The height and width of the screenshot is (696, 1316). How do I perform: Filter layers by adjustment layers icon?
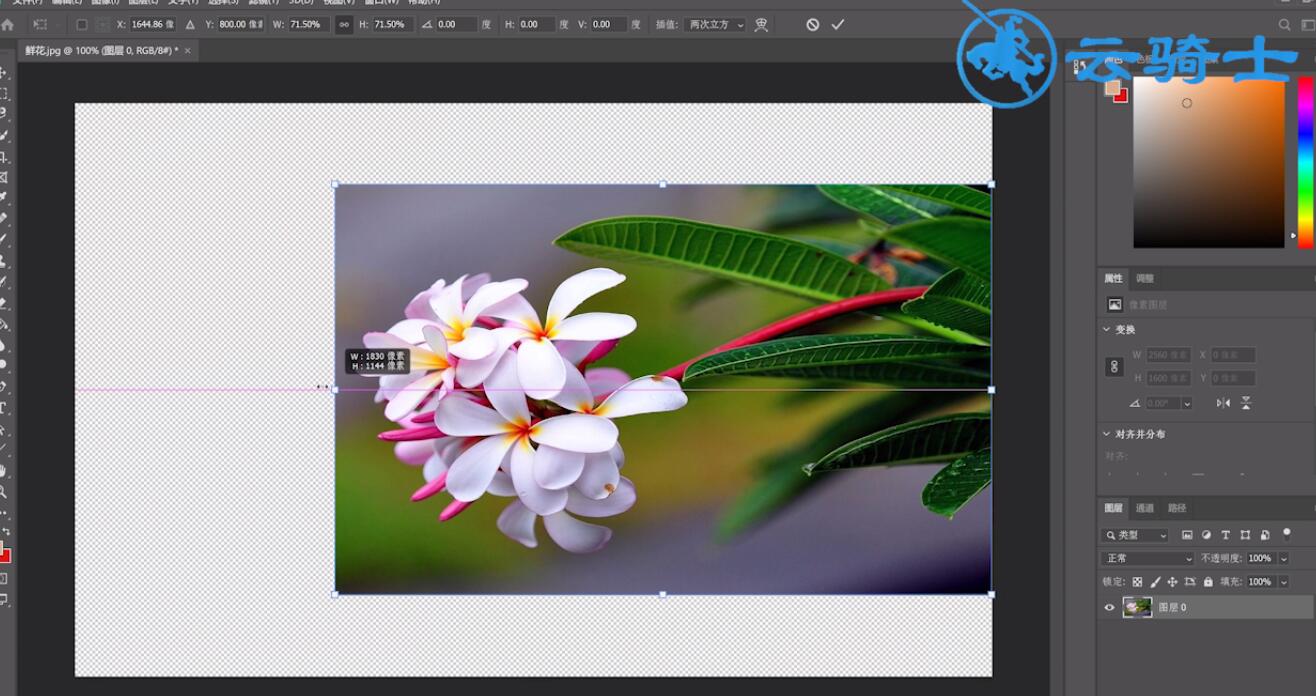(1206, 535)
